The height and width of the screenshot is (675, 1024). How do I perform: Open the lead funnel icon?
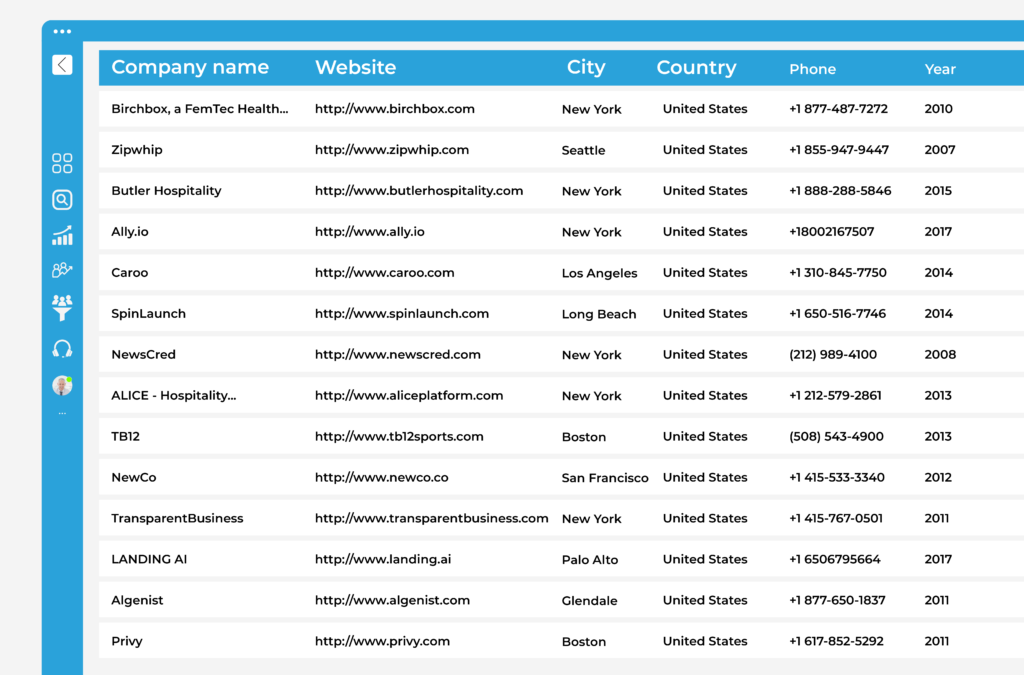tap(62, 307)
